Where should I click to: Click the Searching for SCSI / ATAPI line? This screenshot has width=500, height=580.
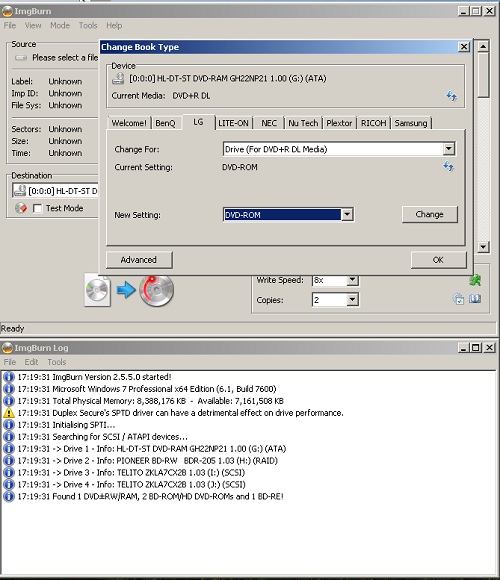(102, 437)
